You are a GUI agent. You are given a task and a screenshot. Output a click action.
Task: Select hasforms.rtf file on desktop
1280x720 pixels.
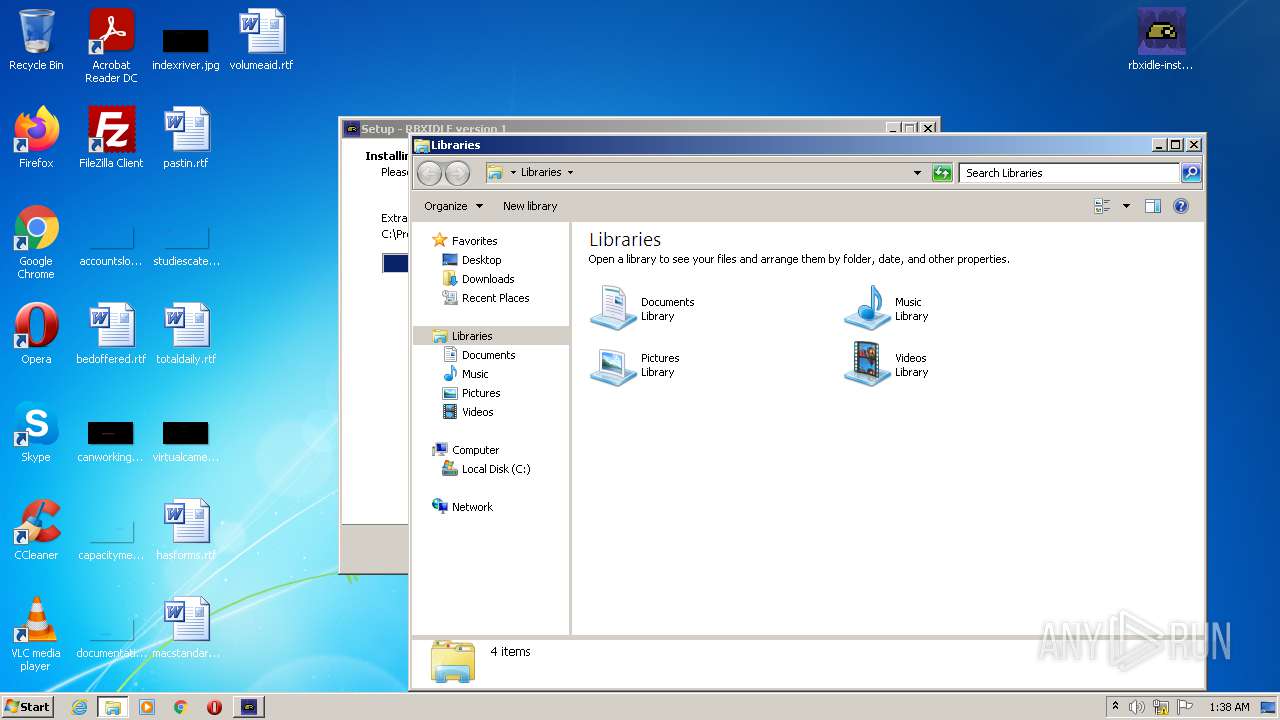click(x=186, y=530)
